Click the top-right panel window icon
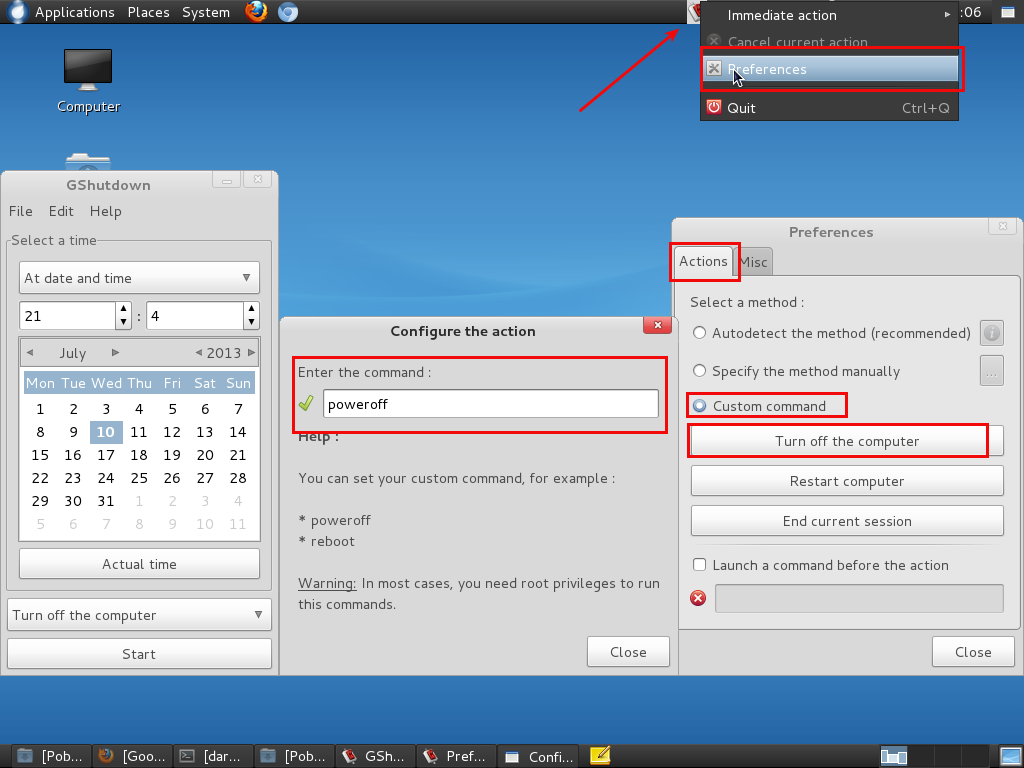The image size is (1024, 768). click(1008, 12)
